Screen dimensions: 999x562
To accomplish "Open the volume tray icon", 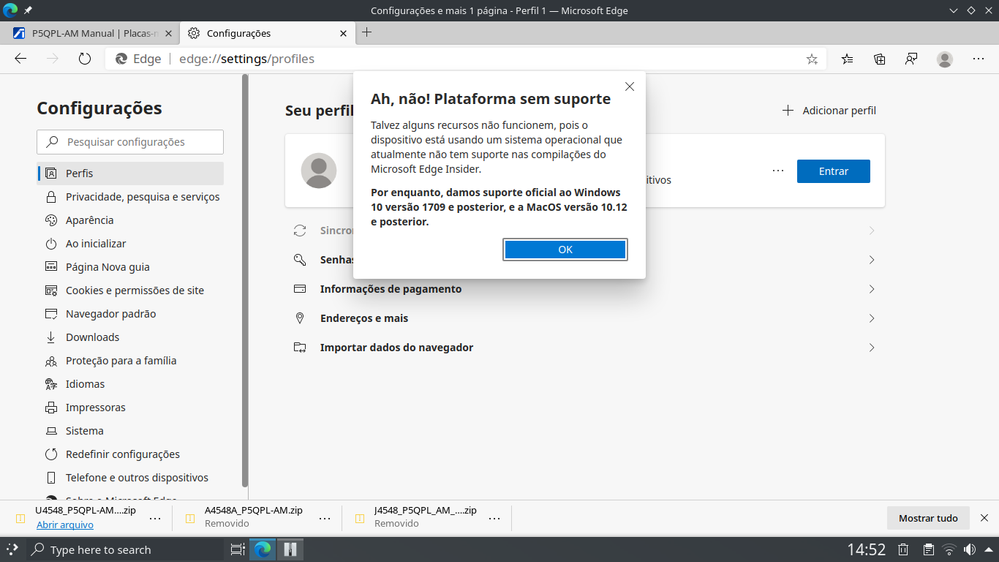I will (x=970, y=549).
